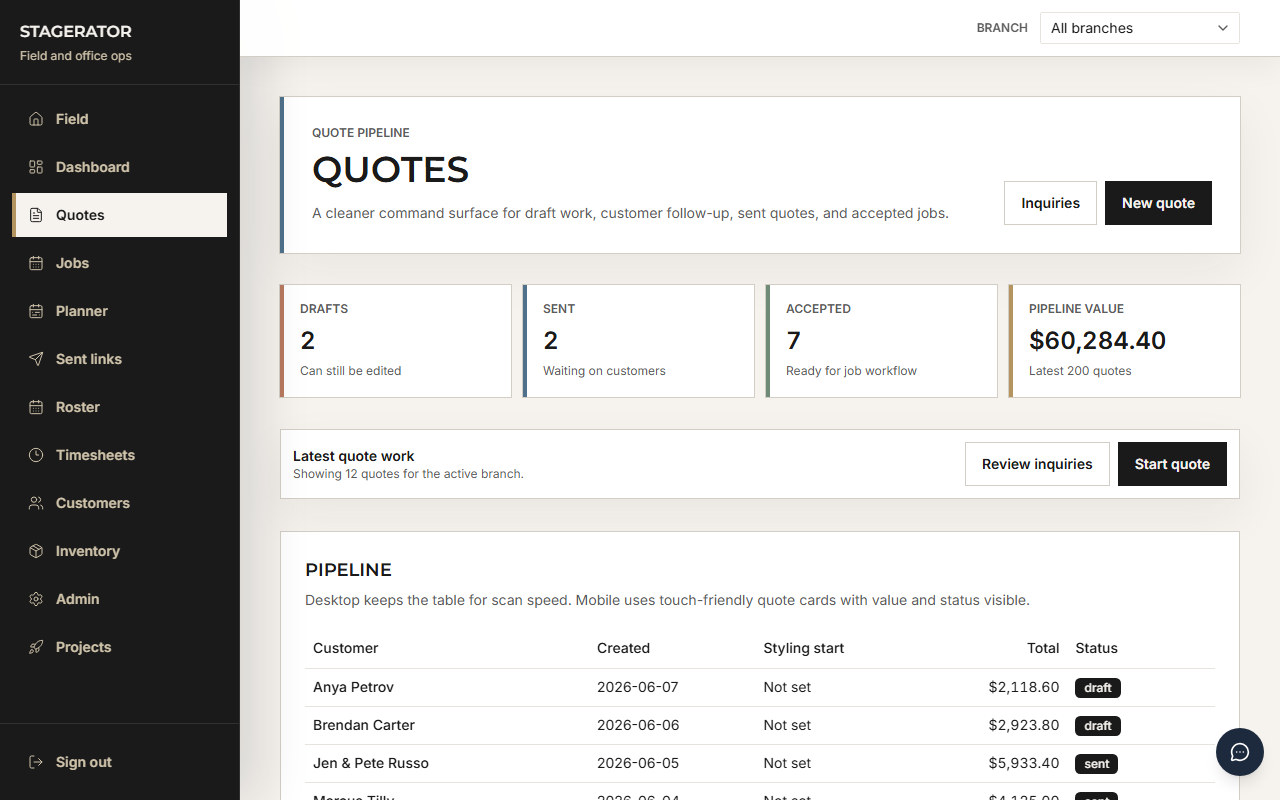Open the Anya Petrov quote row
This screenshot has width=1280, height=800.
pyautogui.click(x=760, y=687)
